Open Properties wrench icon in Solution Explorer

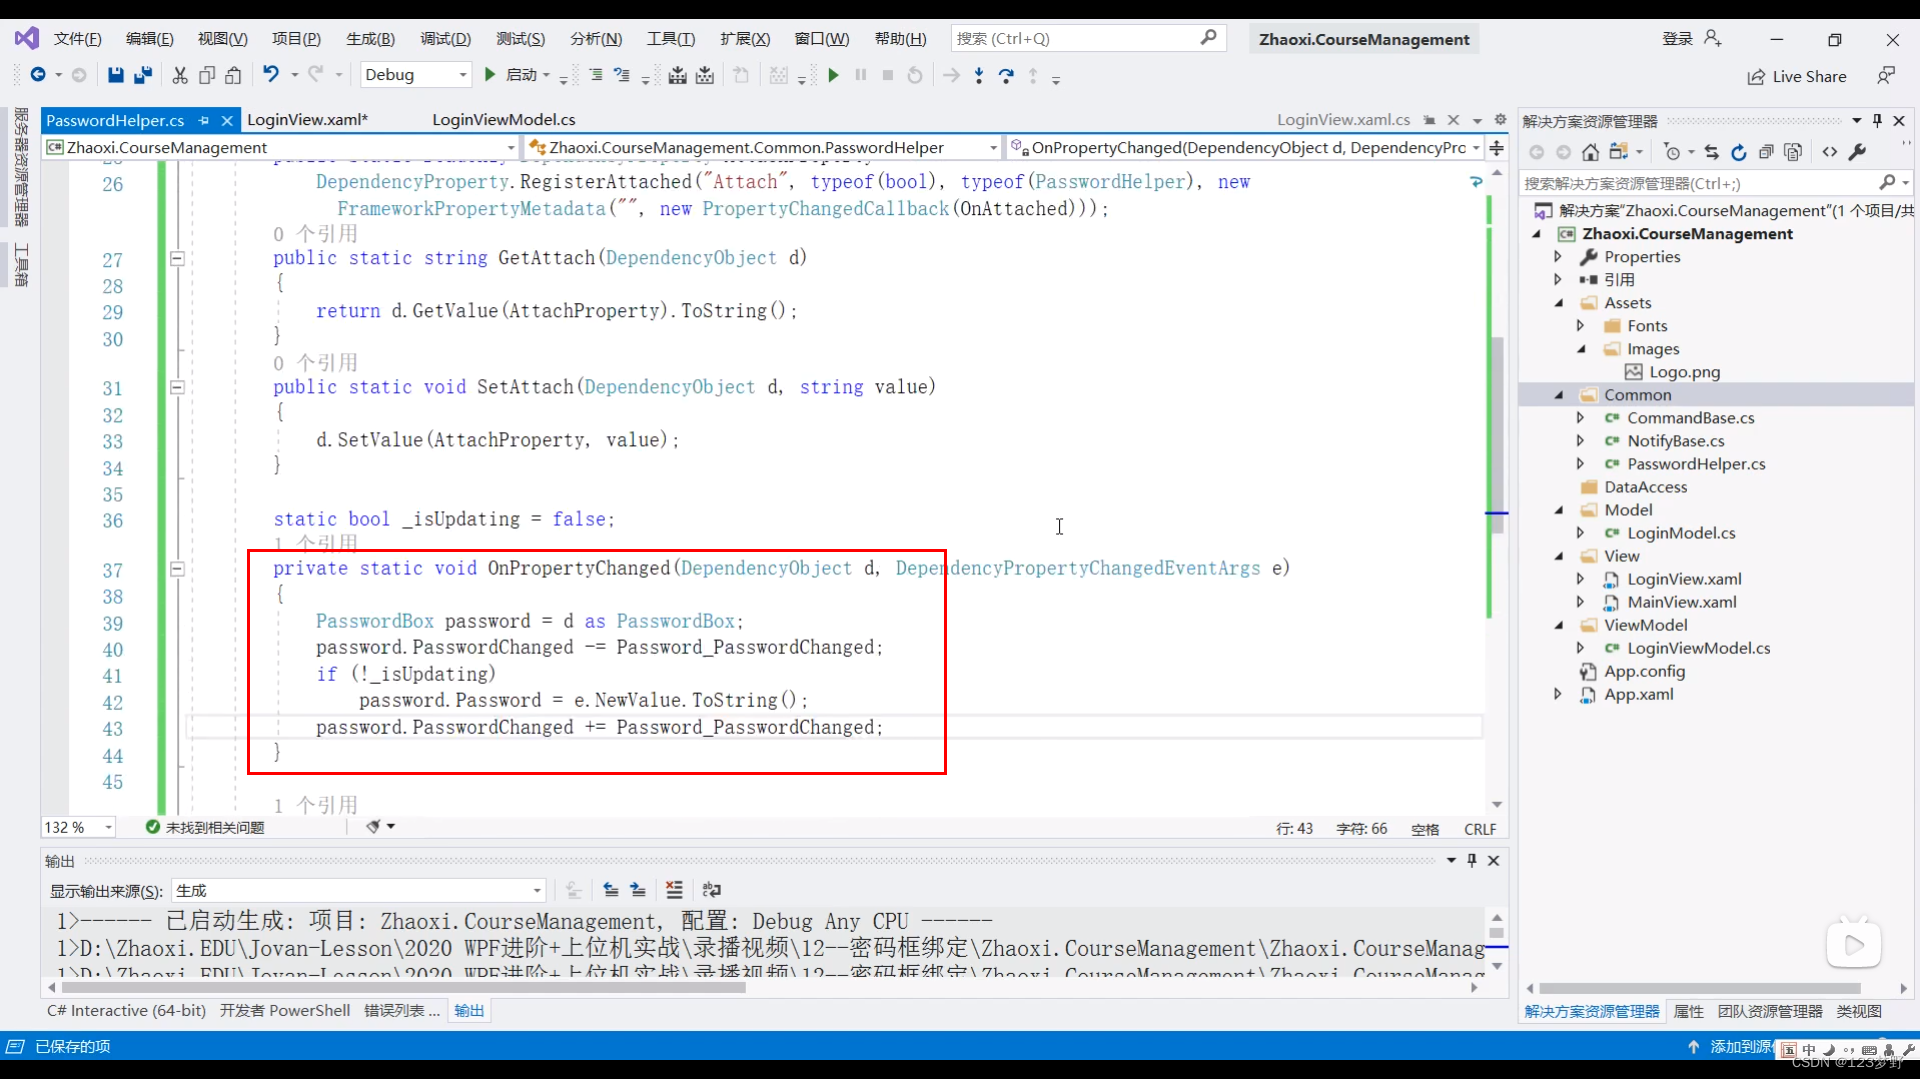click(1857, 152)
